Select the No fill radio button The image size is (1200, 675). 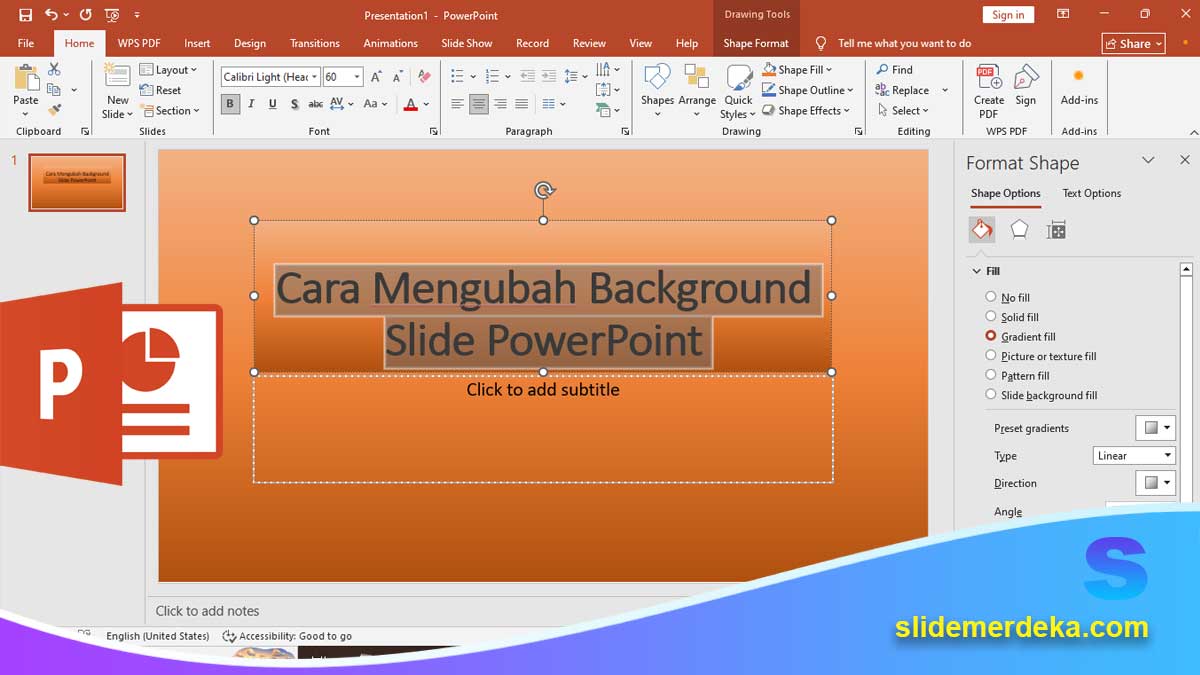pyautogui.click(x=991, y=297)
